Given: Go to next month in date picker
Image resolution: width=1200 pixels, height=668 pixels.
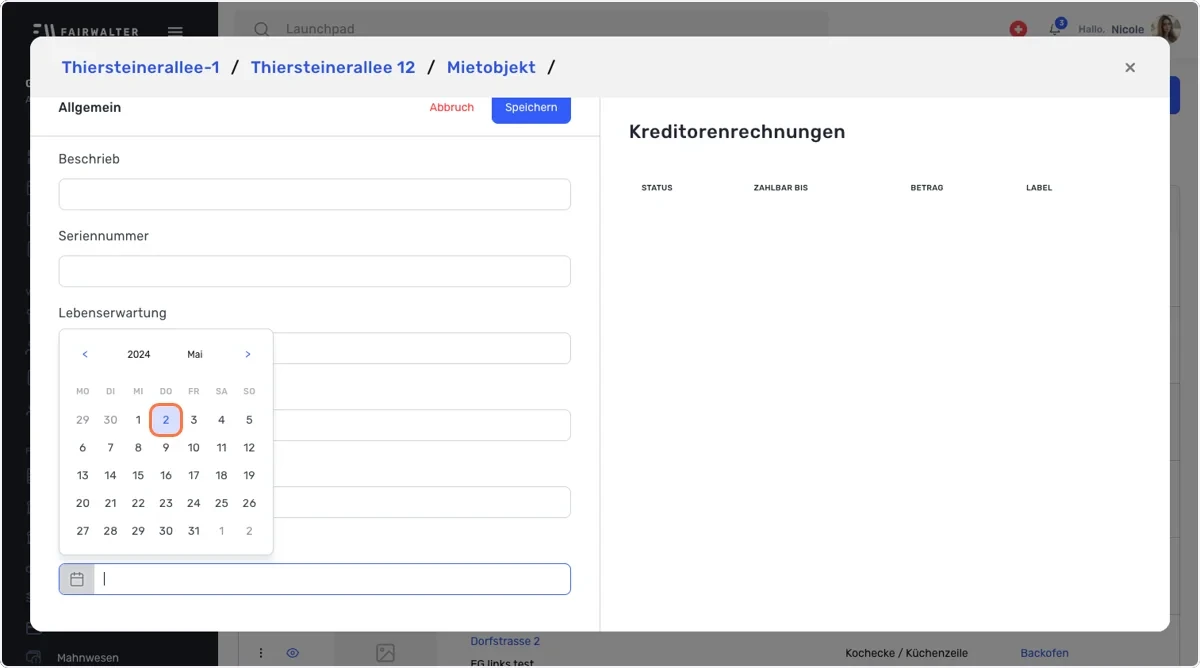Looking at the screenshot, I should coord(248,355).
